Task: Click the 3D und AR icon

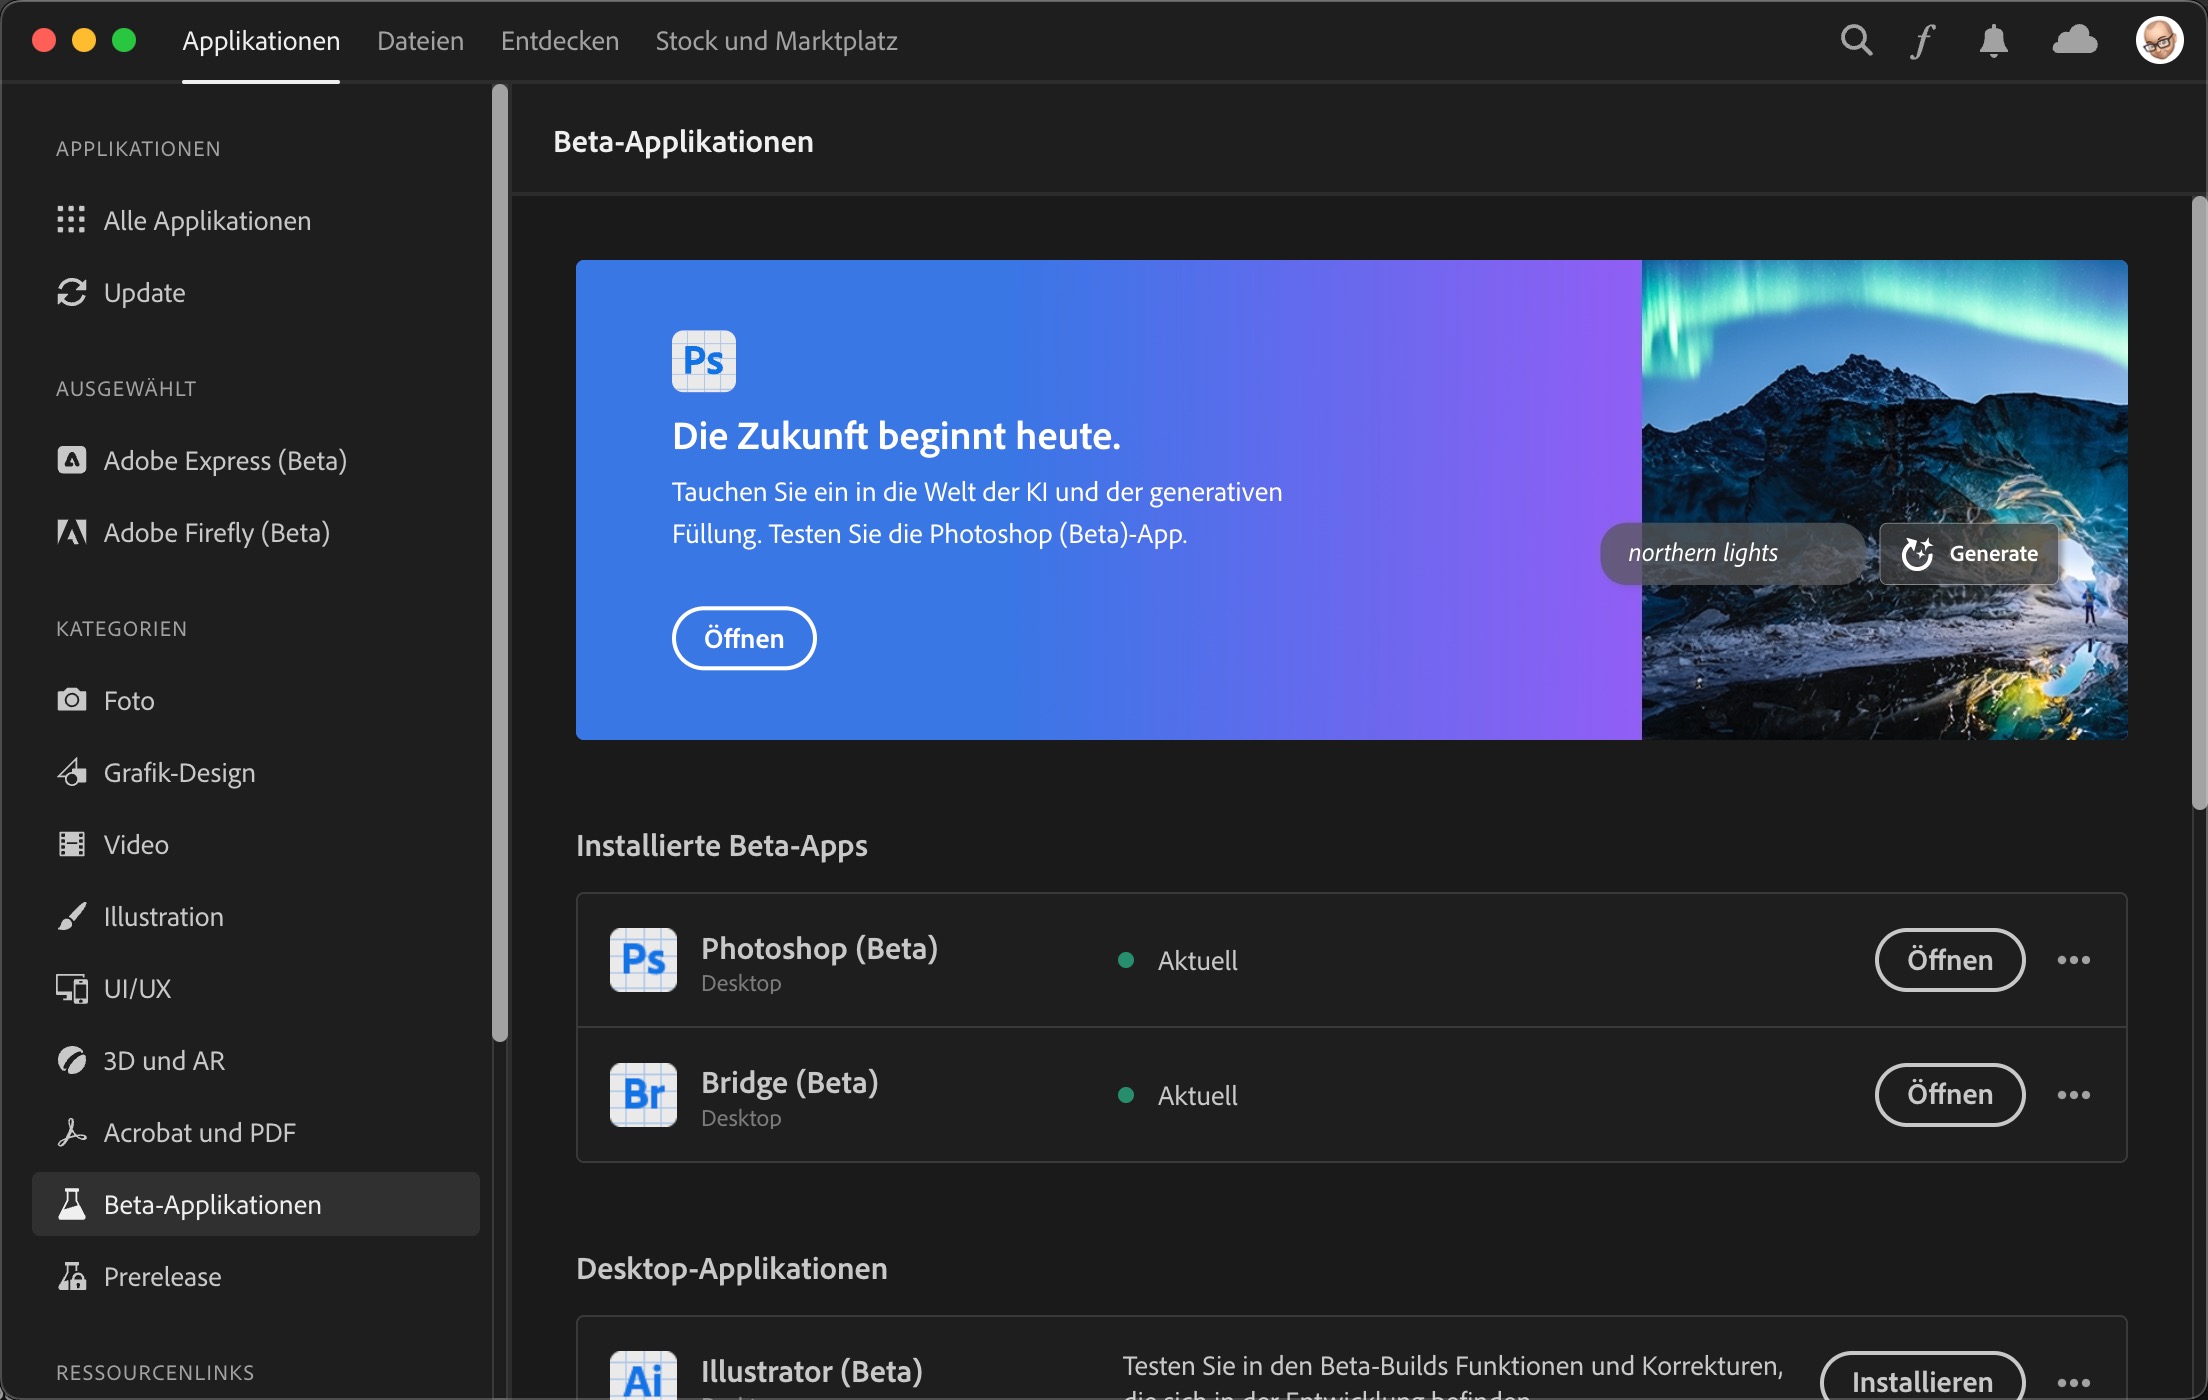Action: coord(71,1060)
